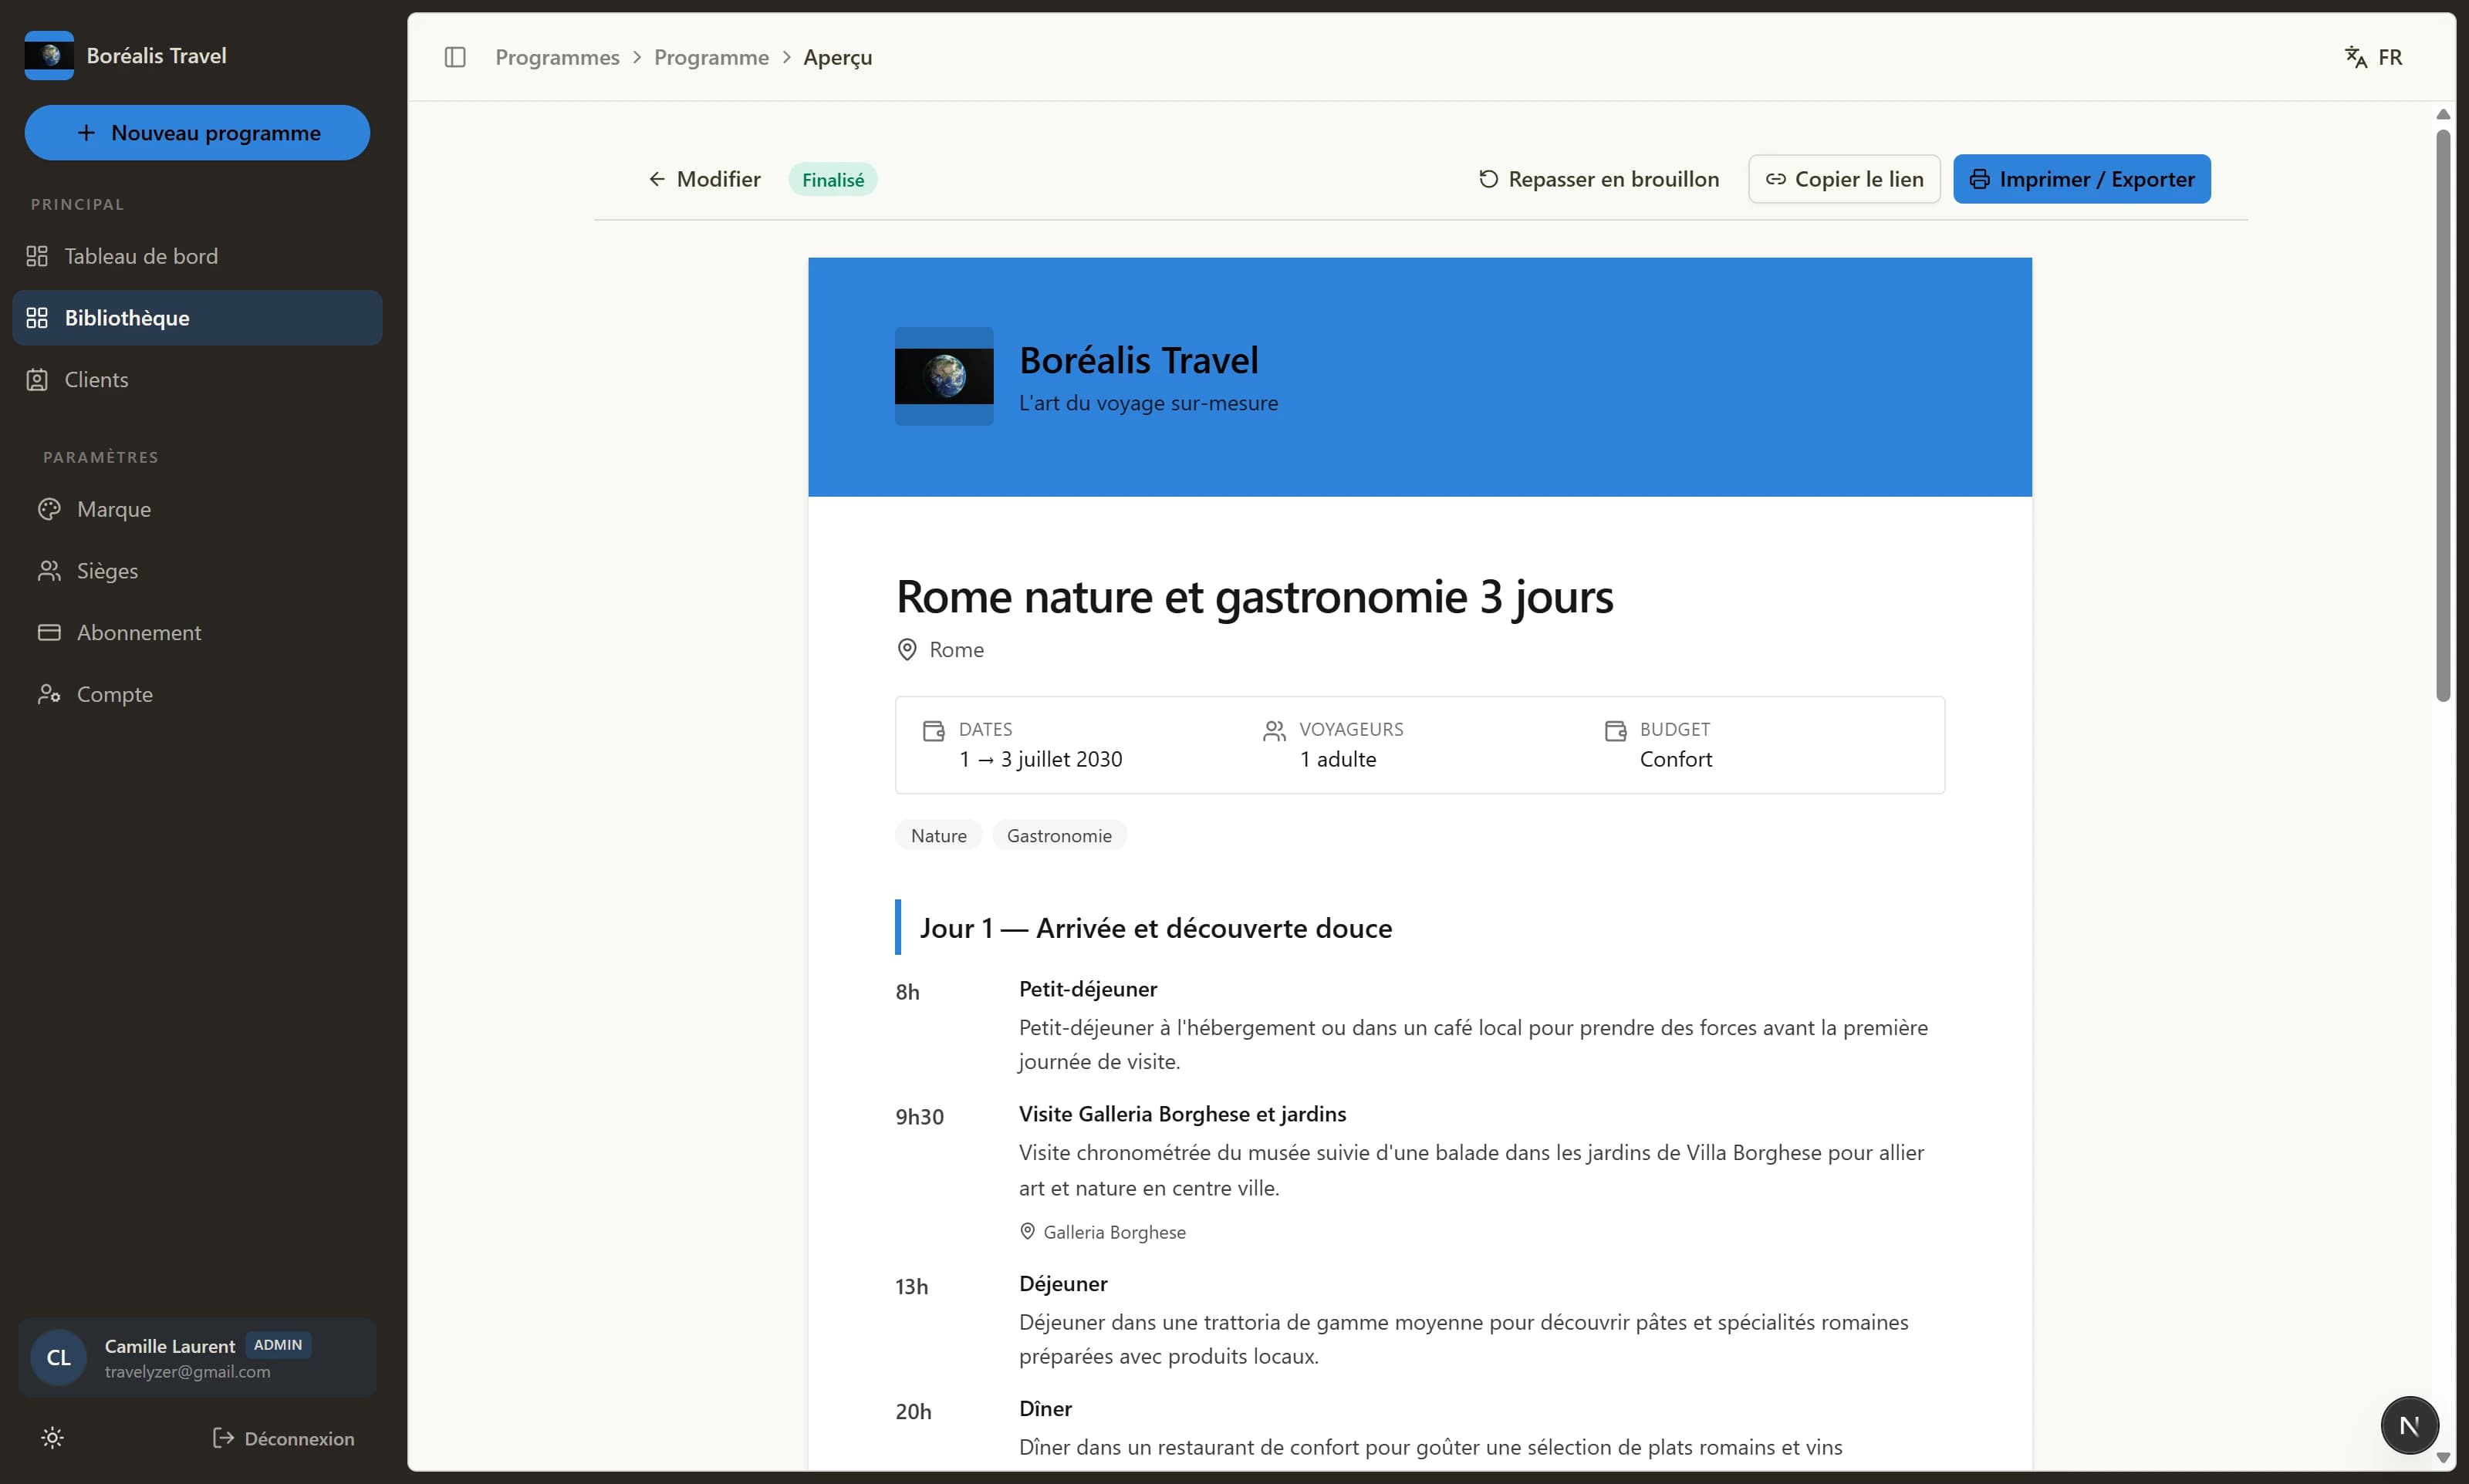Click the Confort budget value
Screen dimensions: 2469x1484
coord(1676,759)
